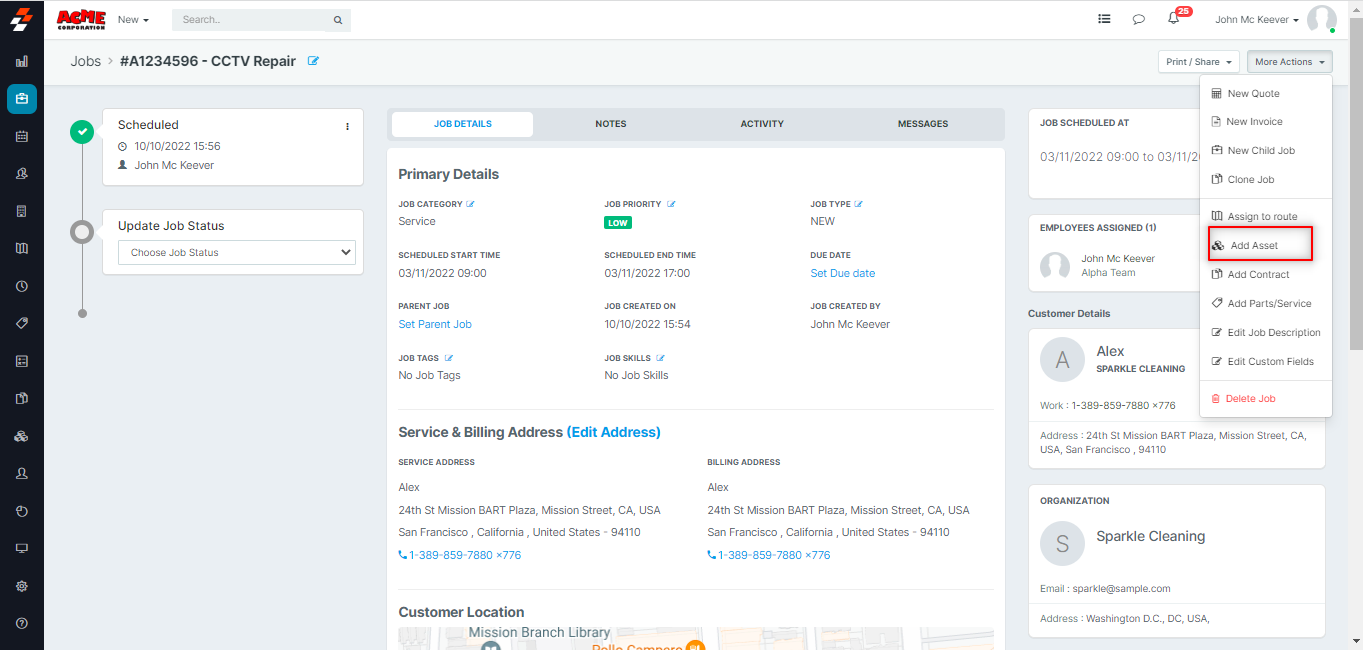This screenshot has width=1363, height=650.
Task: Open the Print / Share dropdown
Action: 1198,62
